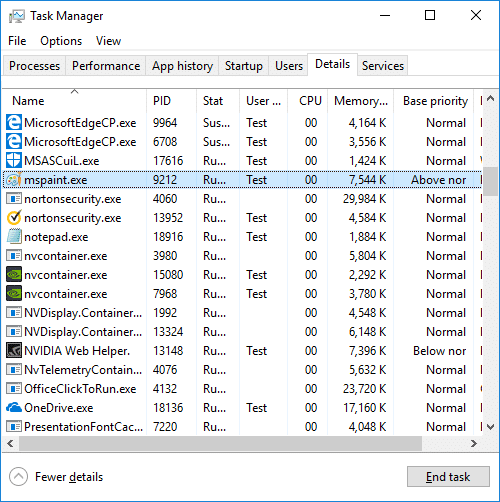Open the File menu

(x=17, y=41)
